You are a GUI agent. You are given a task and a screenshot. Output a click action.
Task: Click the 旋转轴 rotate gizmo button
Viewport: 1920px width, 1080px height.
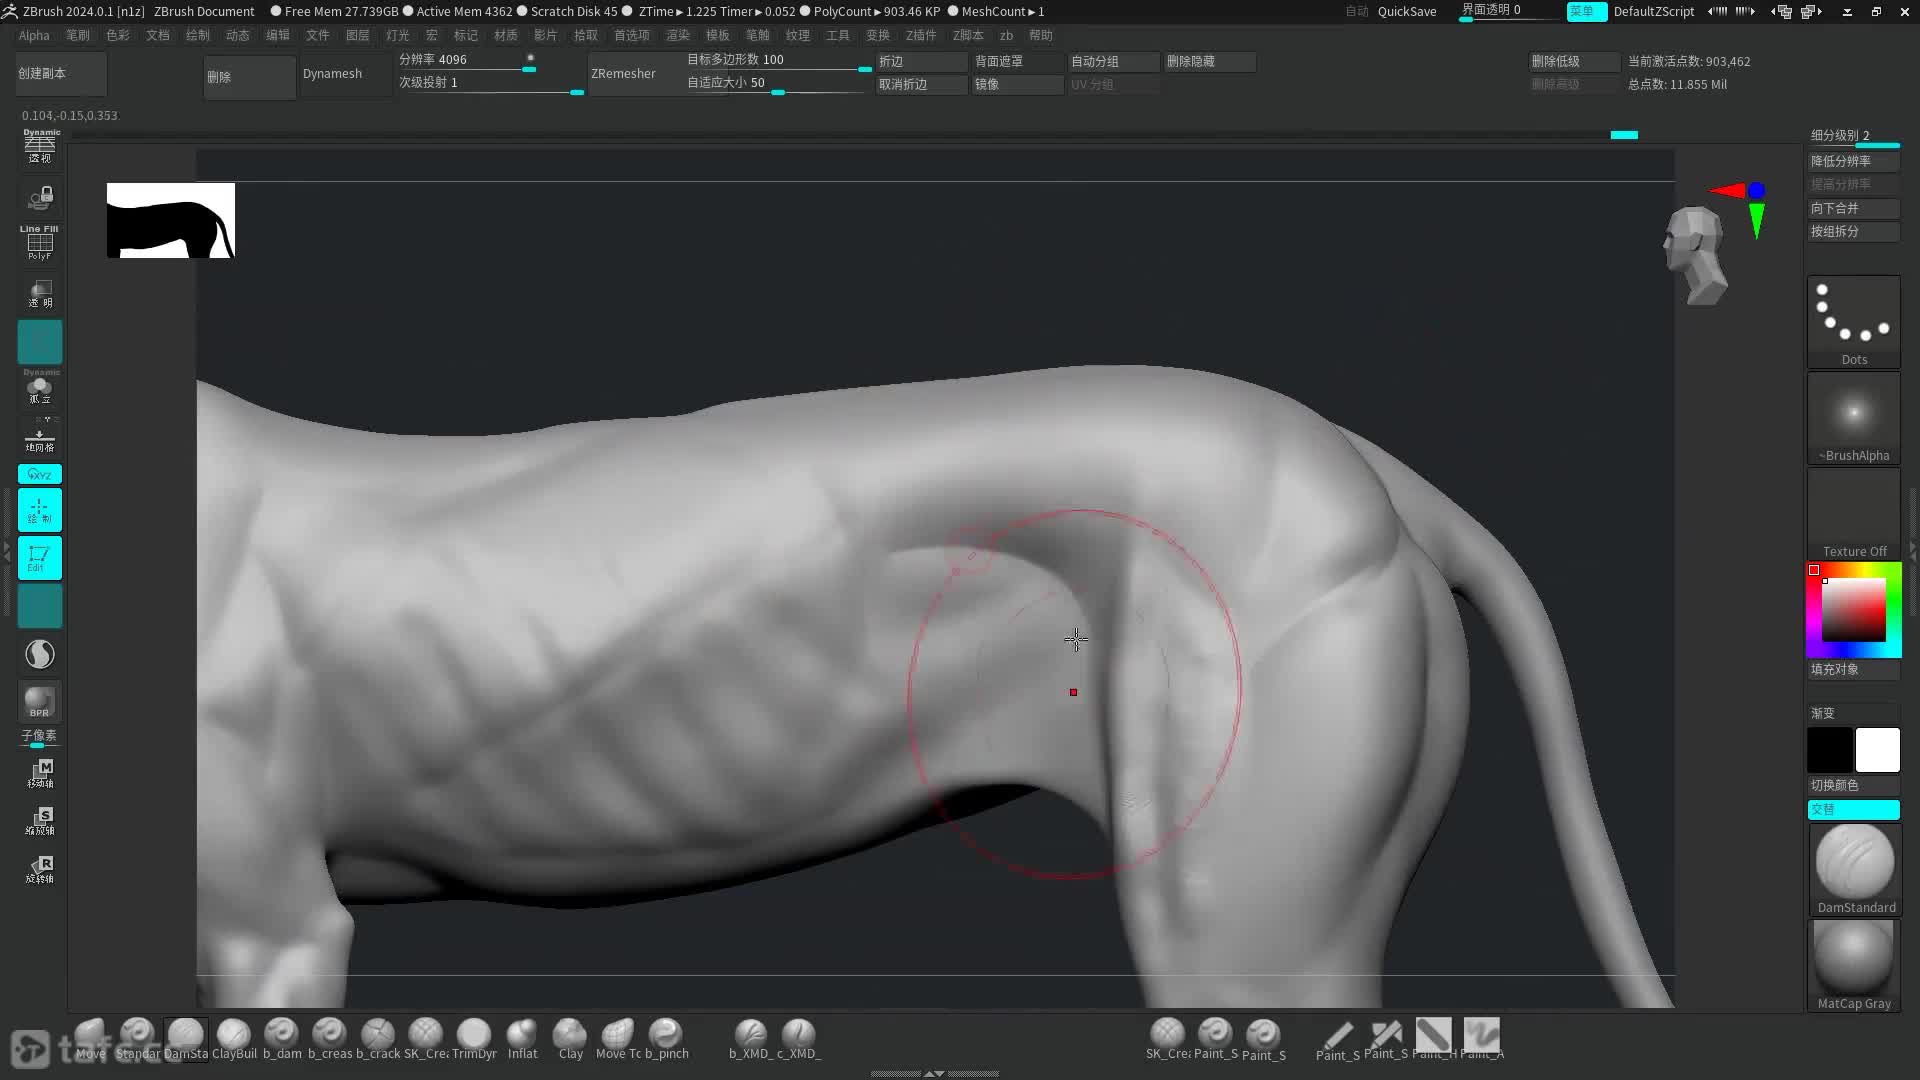[x=40, y=870]
